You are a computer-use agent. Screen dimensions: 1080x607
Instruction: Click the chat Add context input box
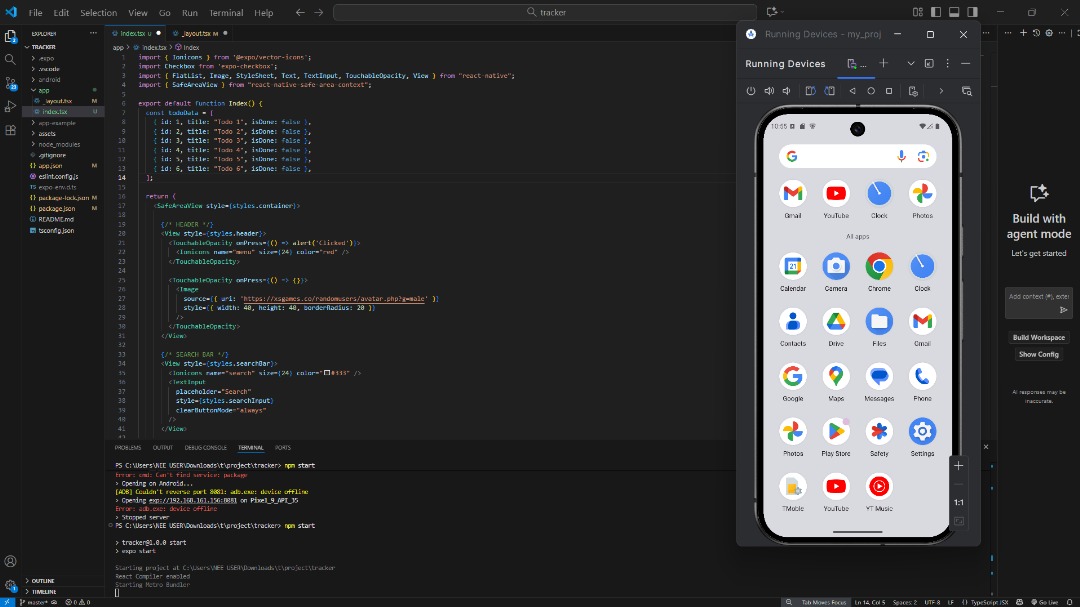[x=1038, y=303]
